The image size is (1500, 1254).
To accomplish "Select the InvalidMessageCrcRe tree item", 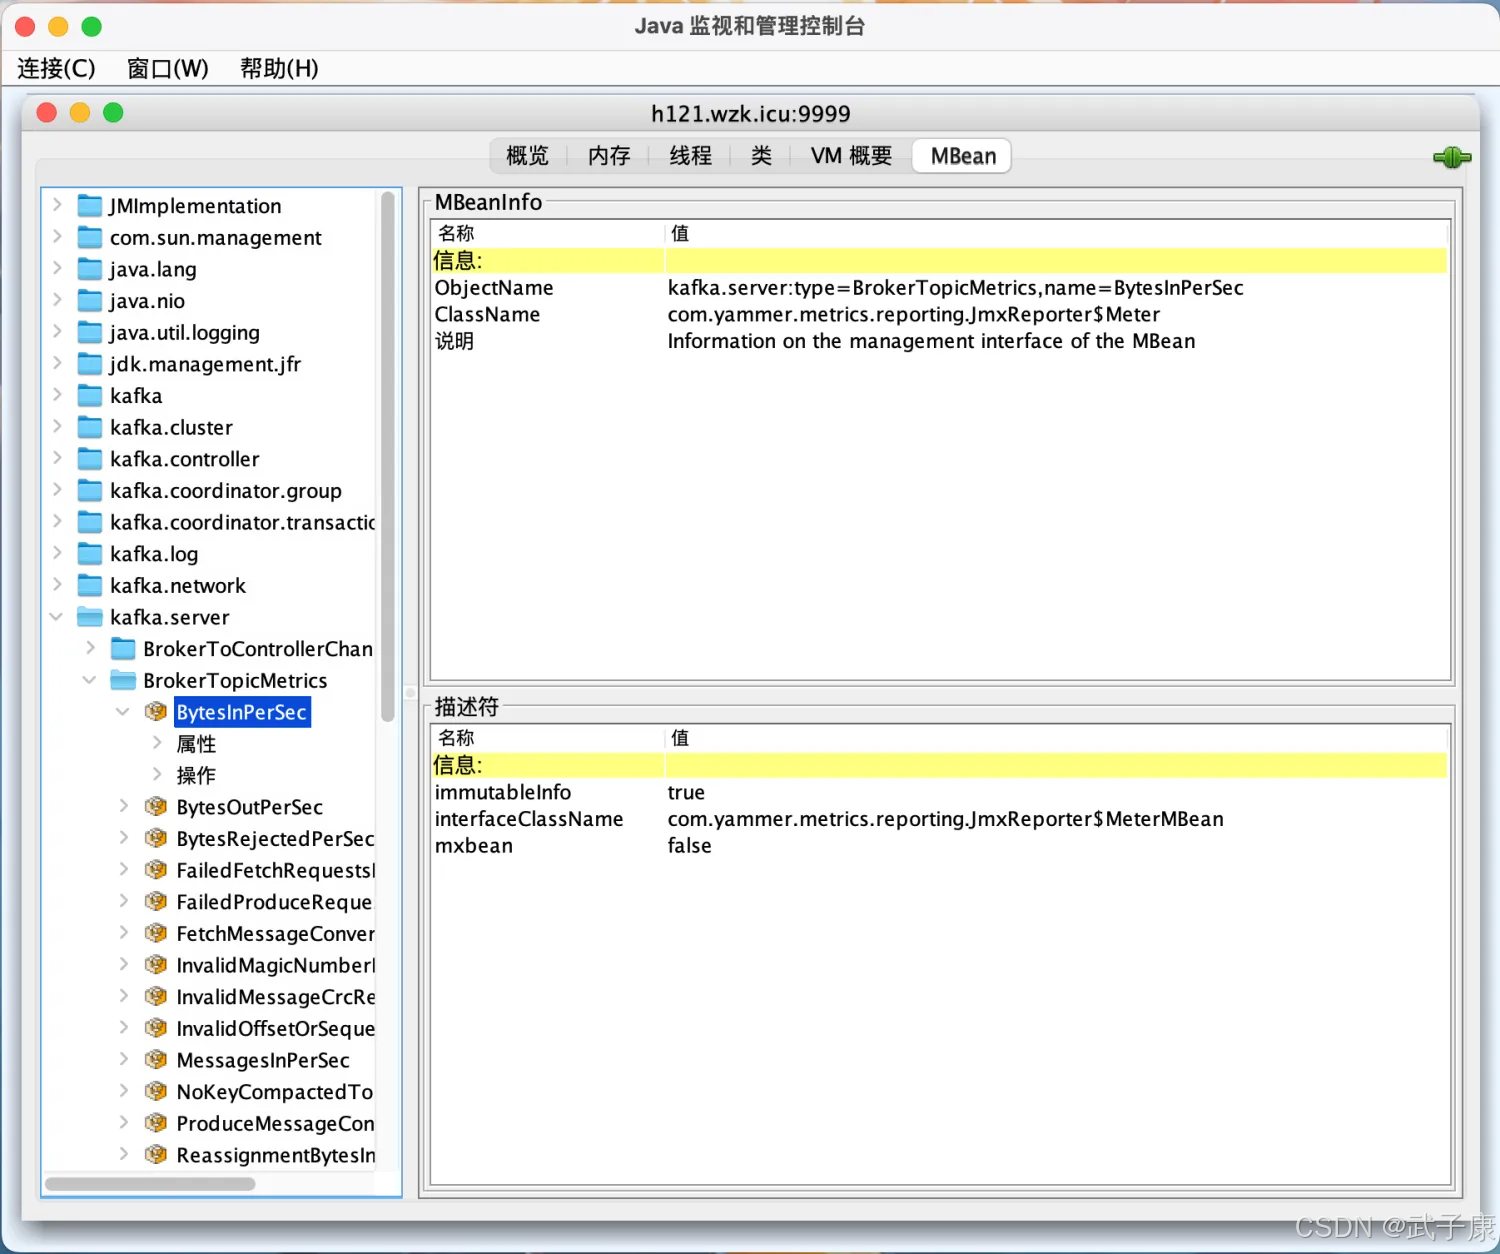I will point(276,997).
